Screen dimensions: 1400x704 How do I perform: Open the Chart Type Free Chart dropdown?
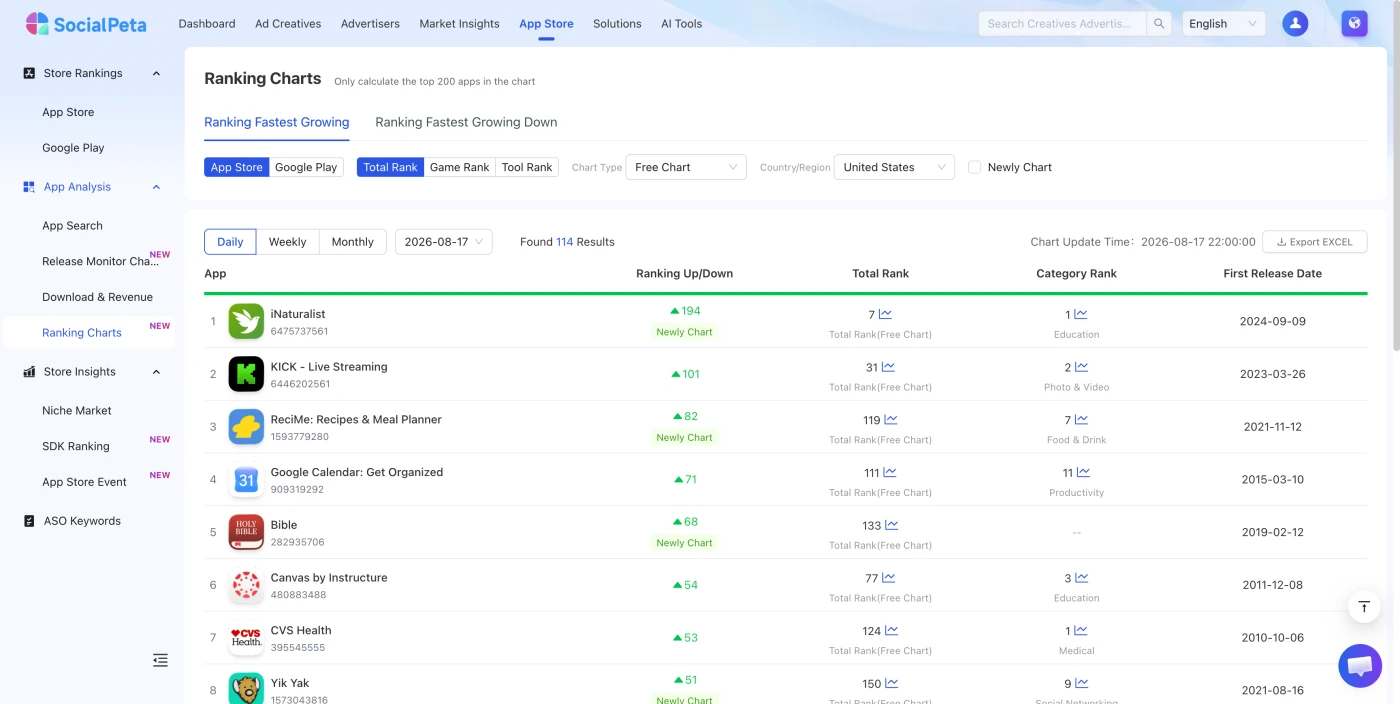(686, 167)
